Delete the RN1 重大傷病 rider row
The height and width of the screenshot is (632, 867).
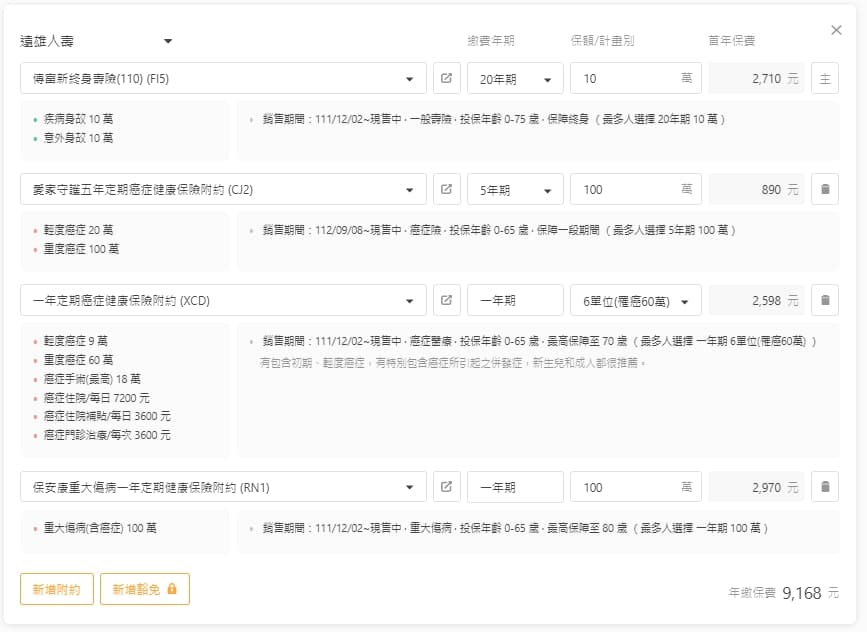[824, 487]
